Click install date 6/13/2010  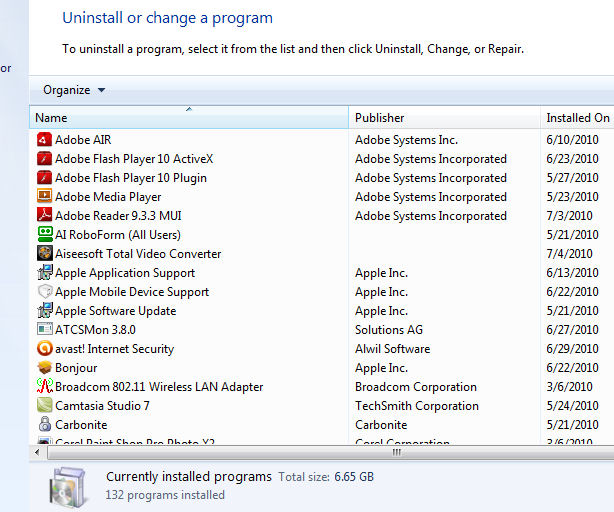(x=572, y=273)
